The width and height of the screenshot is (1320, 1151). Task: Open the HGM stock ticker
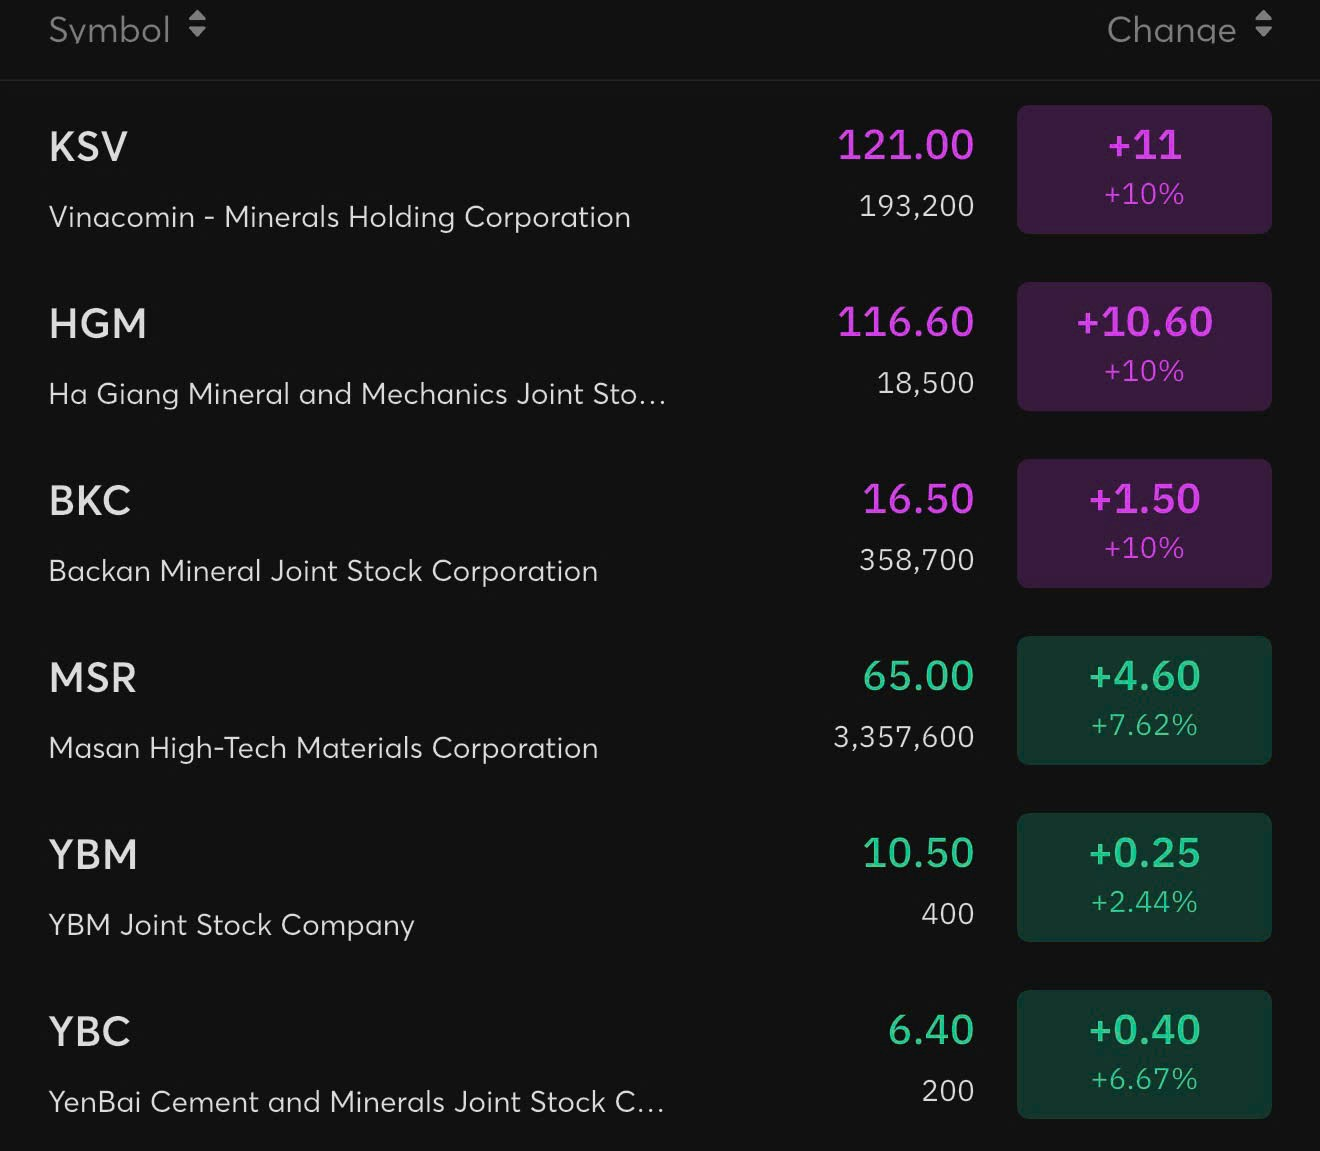(x=98, y=324)
